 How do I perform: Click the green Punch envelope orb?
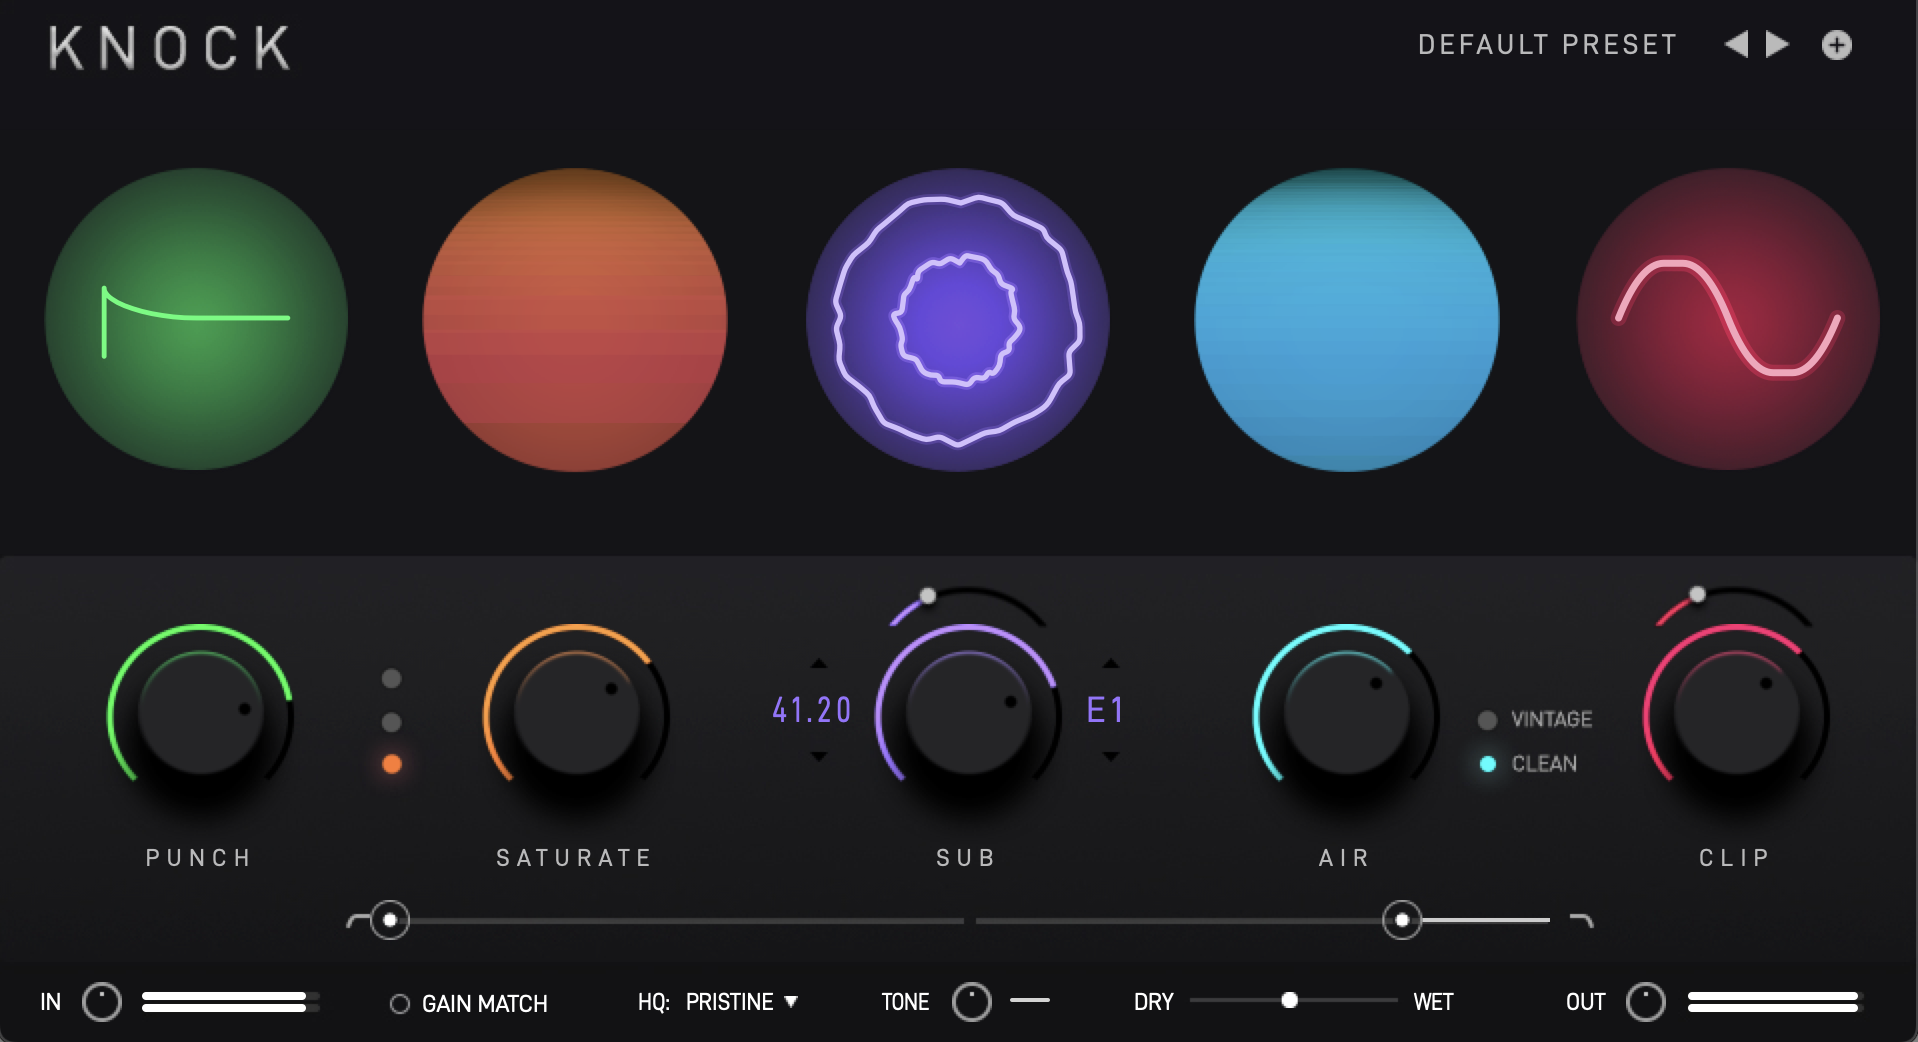point(197,319)
